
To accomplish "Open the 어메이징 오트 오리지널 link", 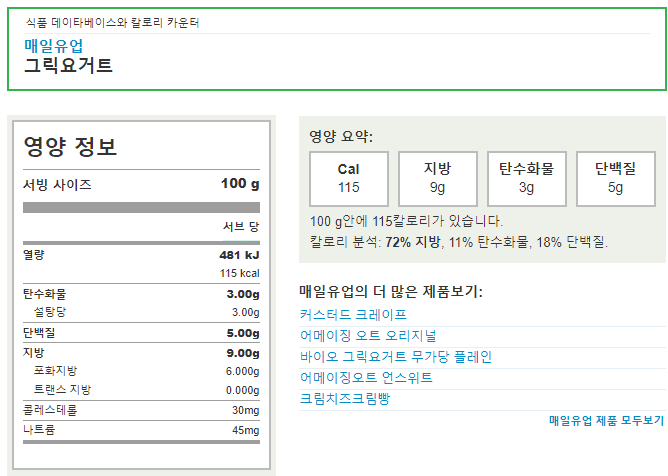I will point(368,335).
